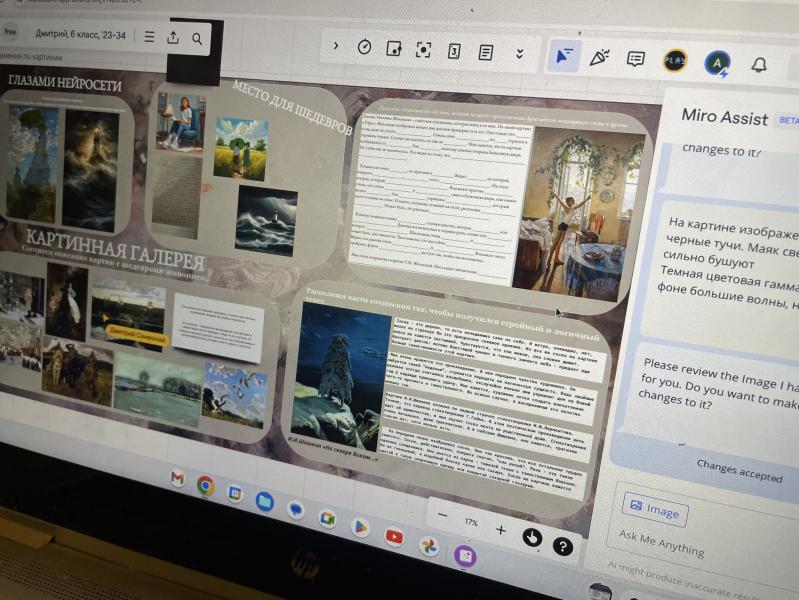The image size is (799, 600).
Task: Click the 'free' plan badge
Action: [10, 32]
